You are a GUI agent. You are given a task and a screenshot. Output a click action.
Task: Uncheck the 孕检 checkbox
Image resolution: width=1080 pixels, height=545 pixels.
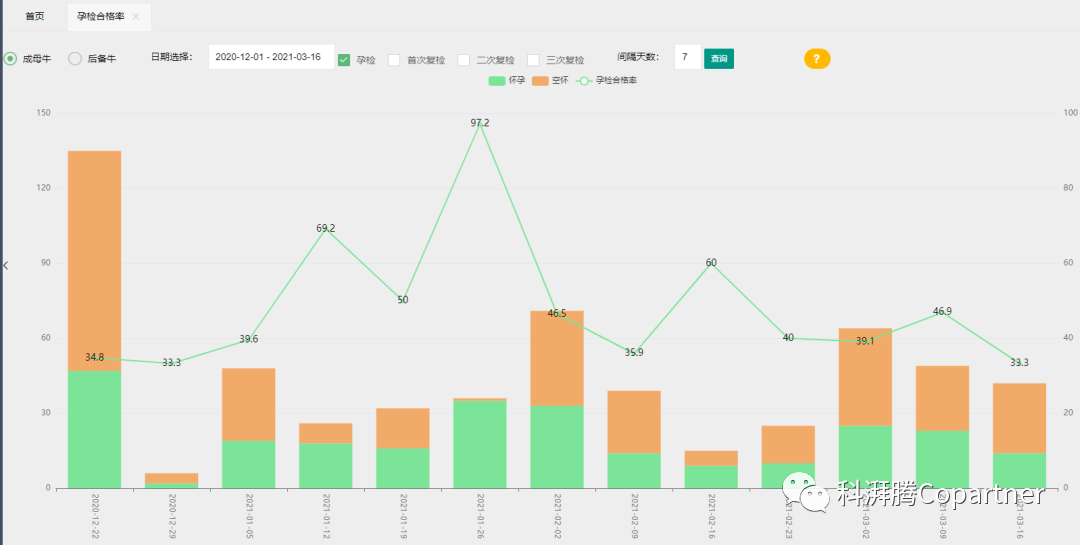(344, 60)
